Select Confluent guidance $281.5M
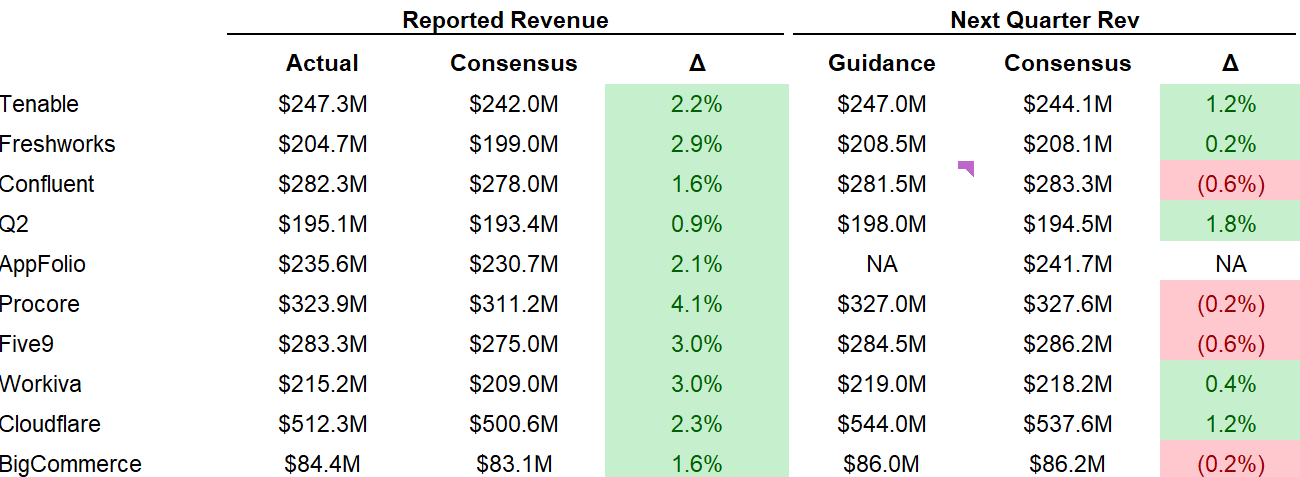The image size is (1300, 477). (882, 184)
